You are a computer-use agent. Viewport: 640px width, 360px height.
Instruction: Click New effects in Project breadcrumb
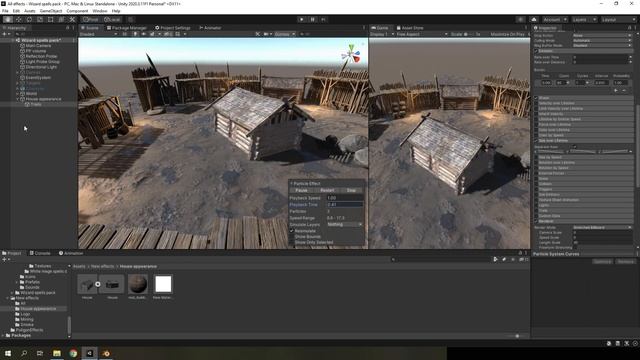pyautogui.click(x=102, y=266)
